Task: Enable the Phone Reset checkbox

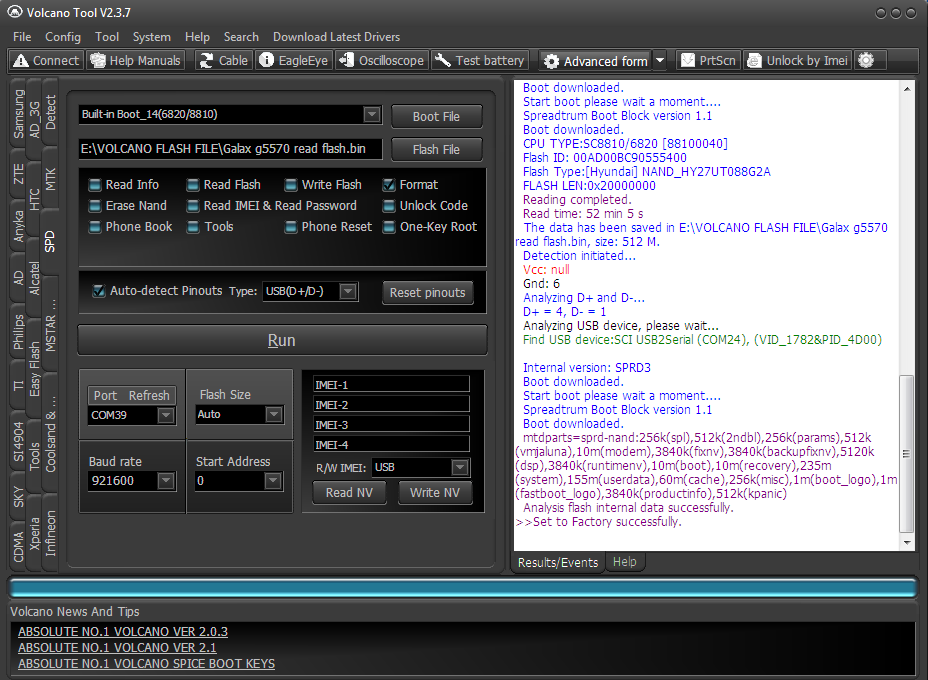Action: pos(291,227)
